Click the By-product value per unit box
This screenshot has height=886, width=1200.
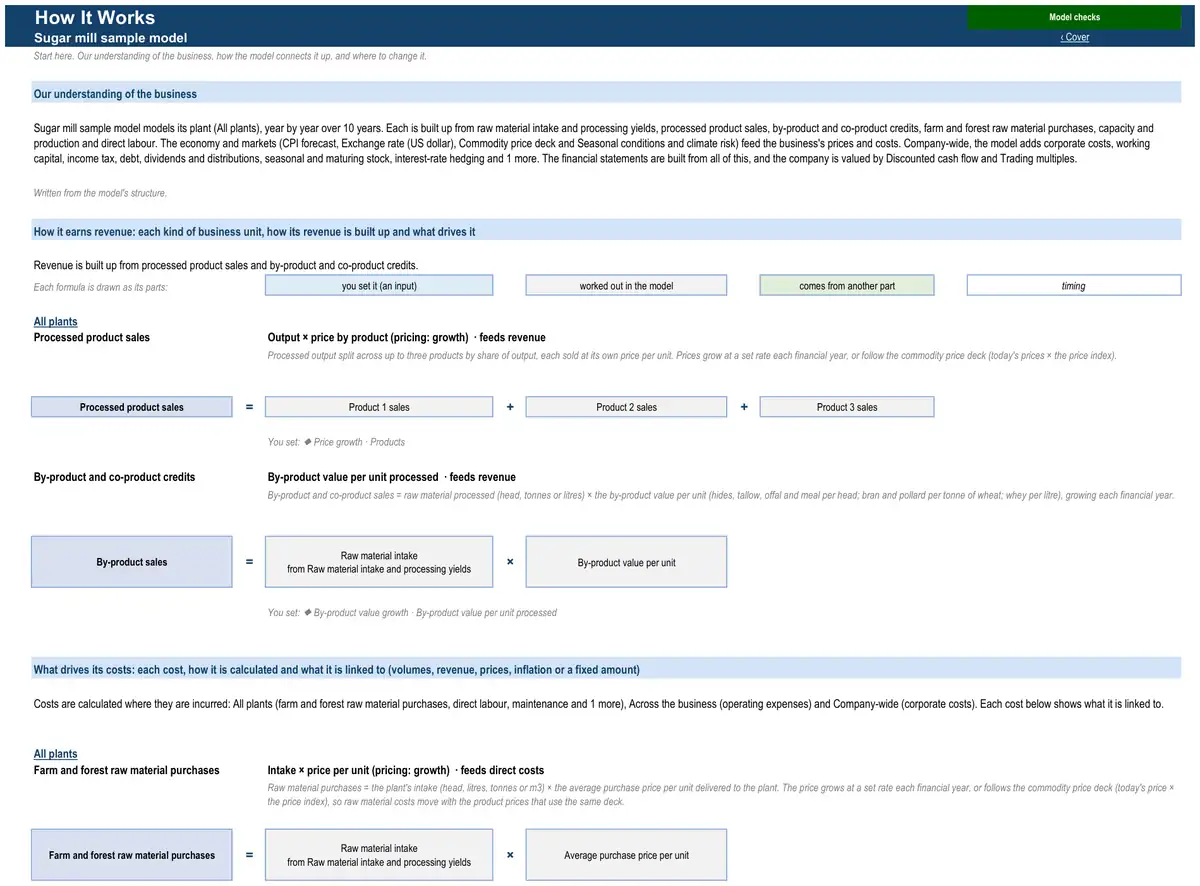coord(626,562)
